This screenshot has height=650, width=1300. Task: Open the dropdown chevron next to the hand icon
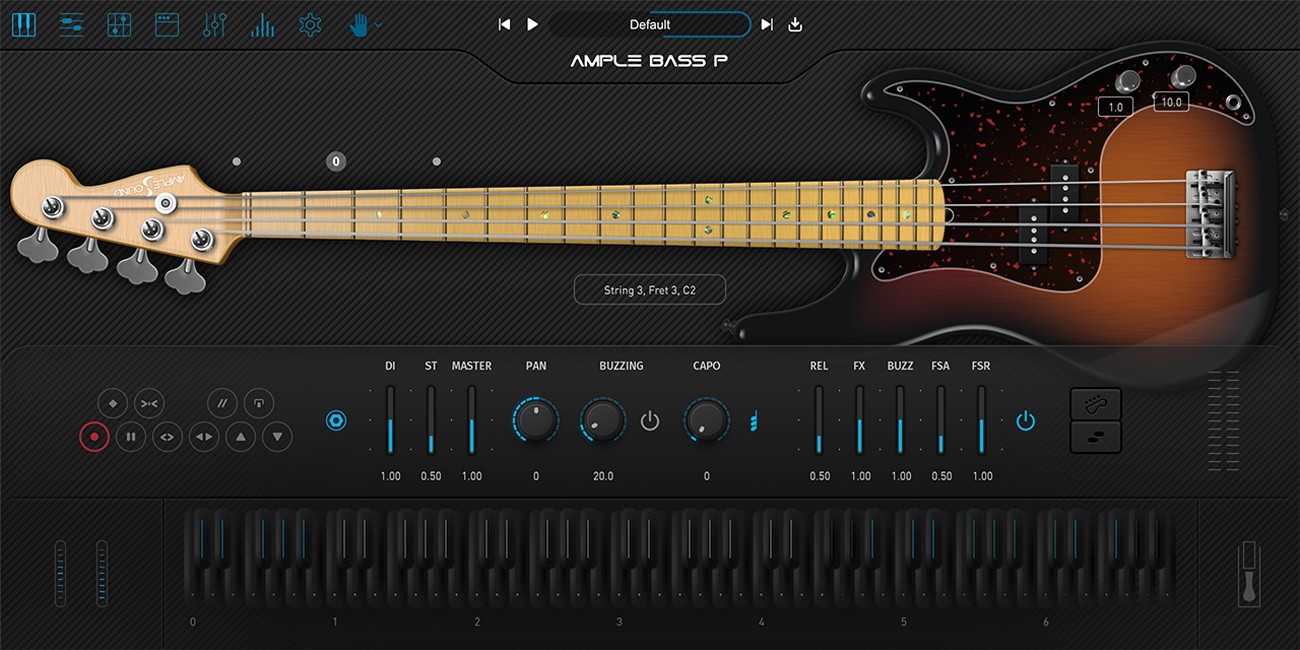pos(377,24)
